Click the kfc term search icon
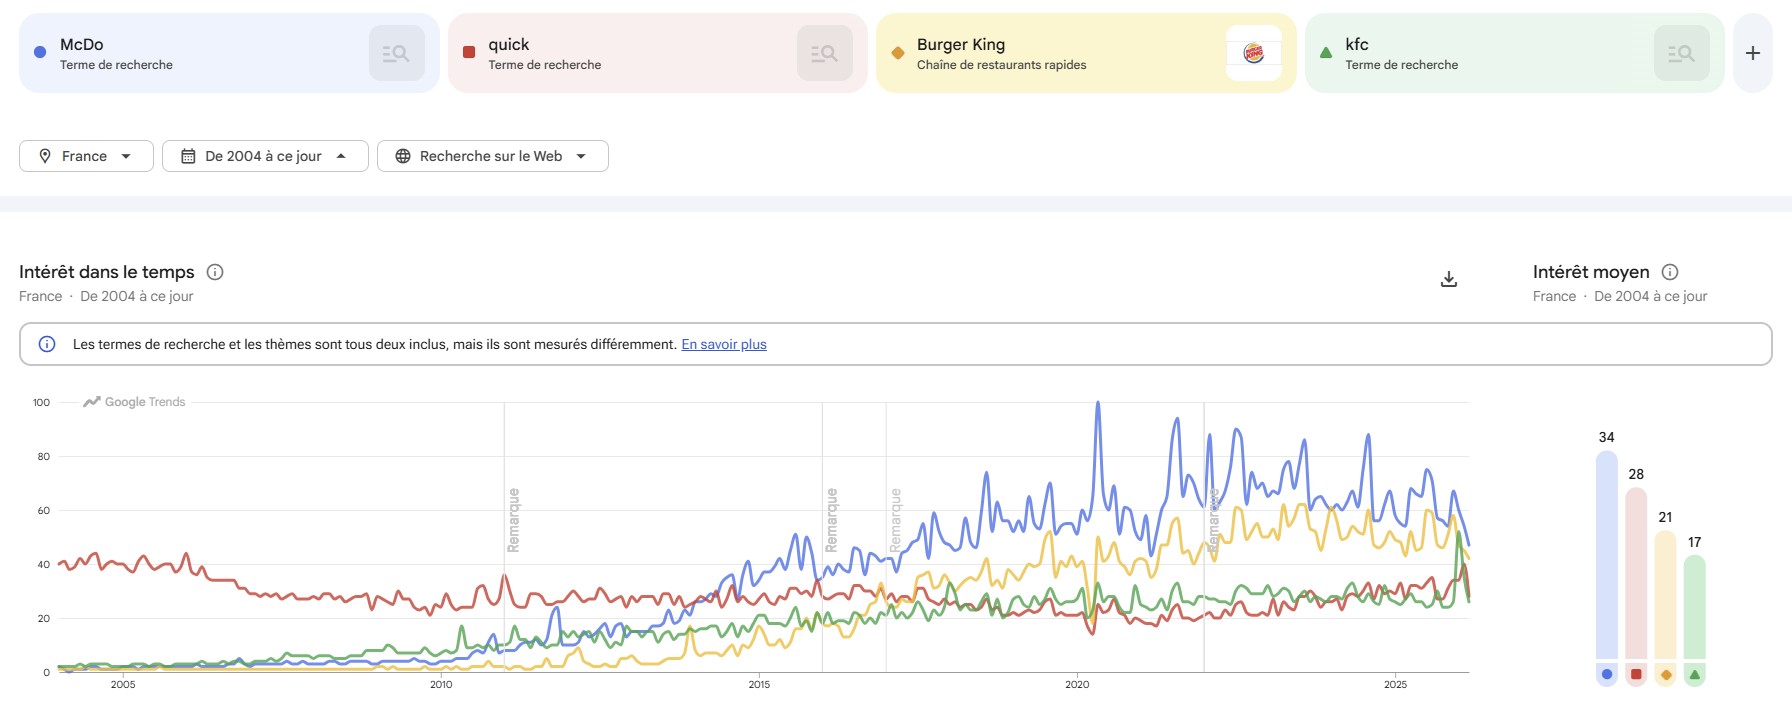This screenshot has width=1792, height=715. tap(1681, 53)
